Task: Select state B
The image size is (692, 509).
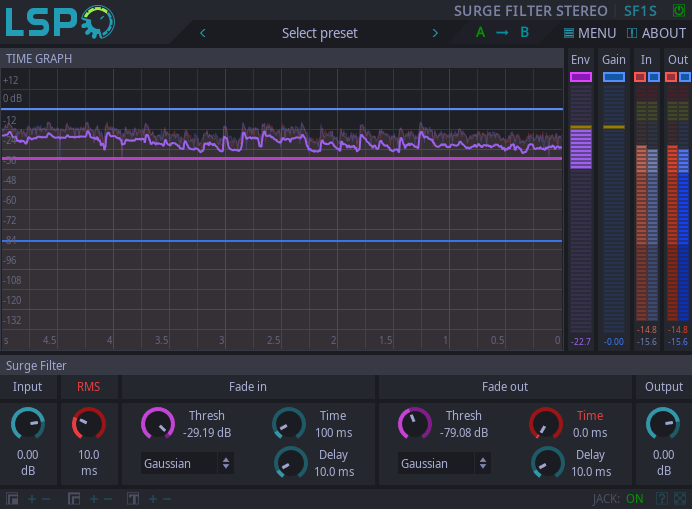Action: pyautogui.click(x=524, y=32)
